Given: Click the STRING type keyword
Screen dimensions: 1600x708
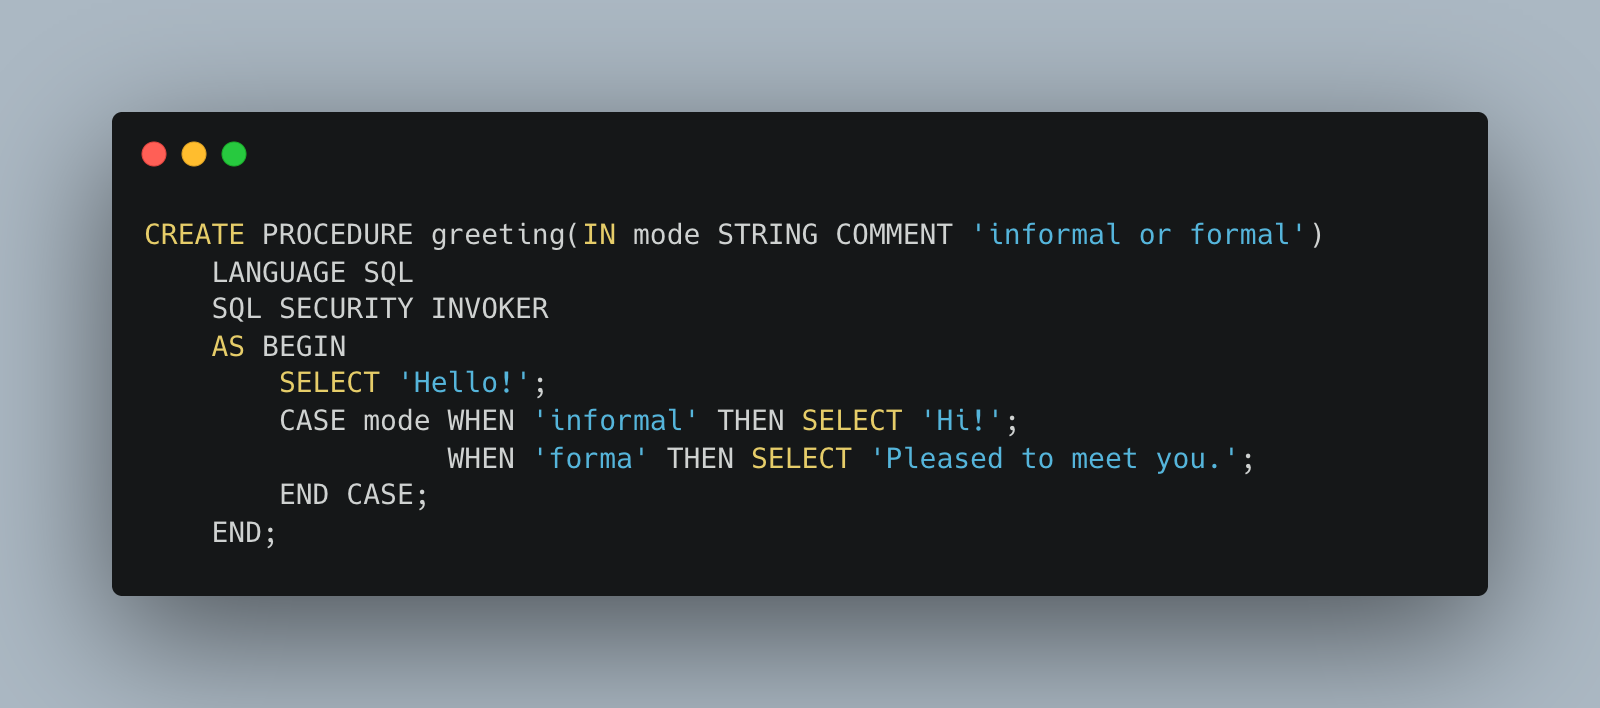Looking at the screenshot, I should [767, 235].
